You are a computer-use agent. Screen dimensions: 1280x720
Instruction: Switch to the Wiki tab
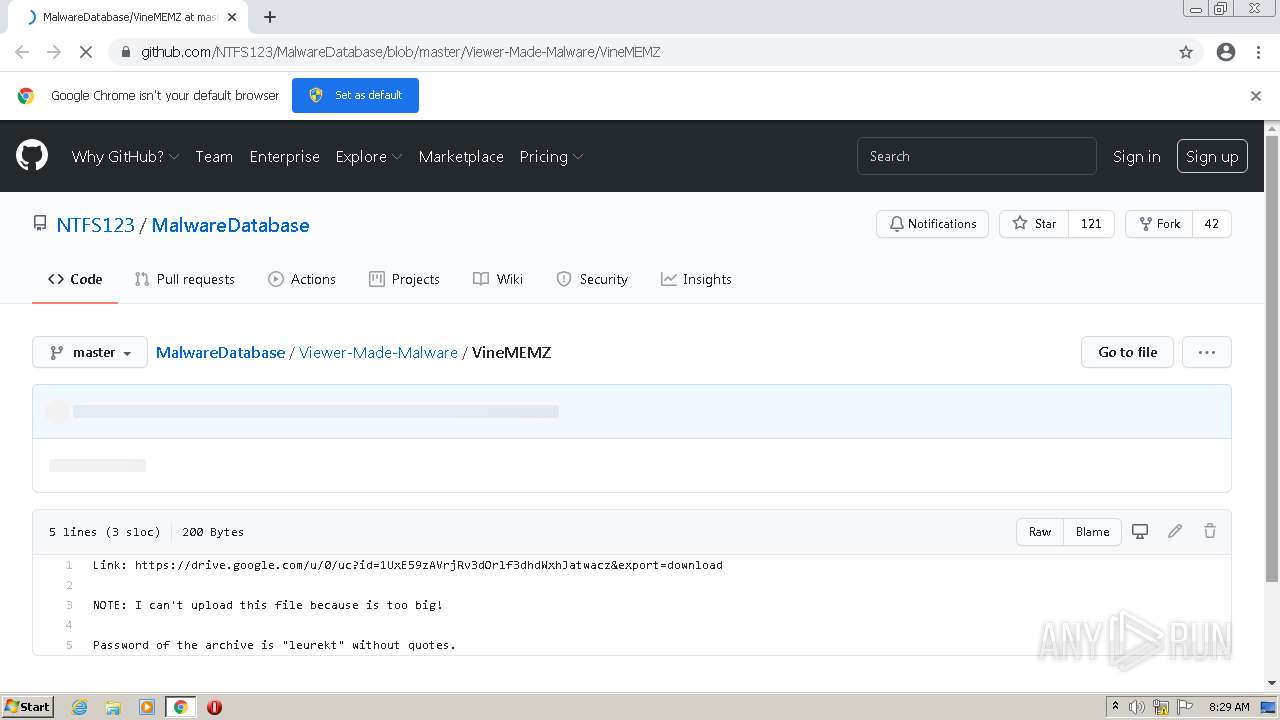(x=498, y=279)
